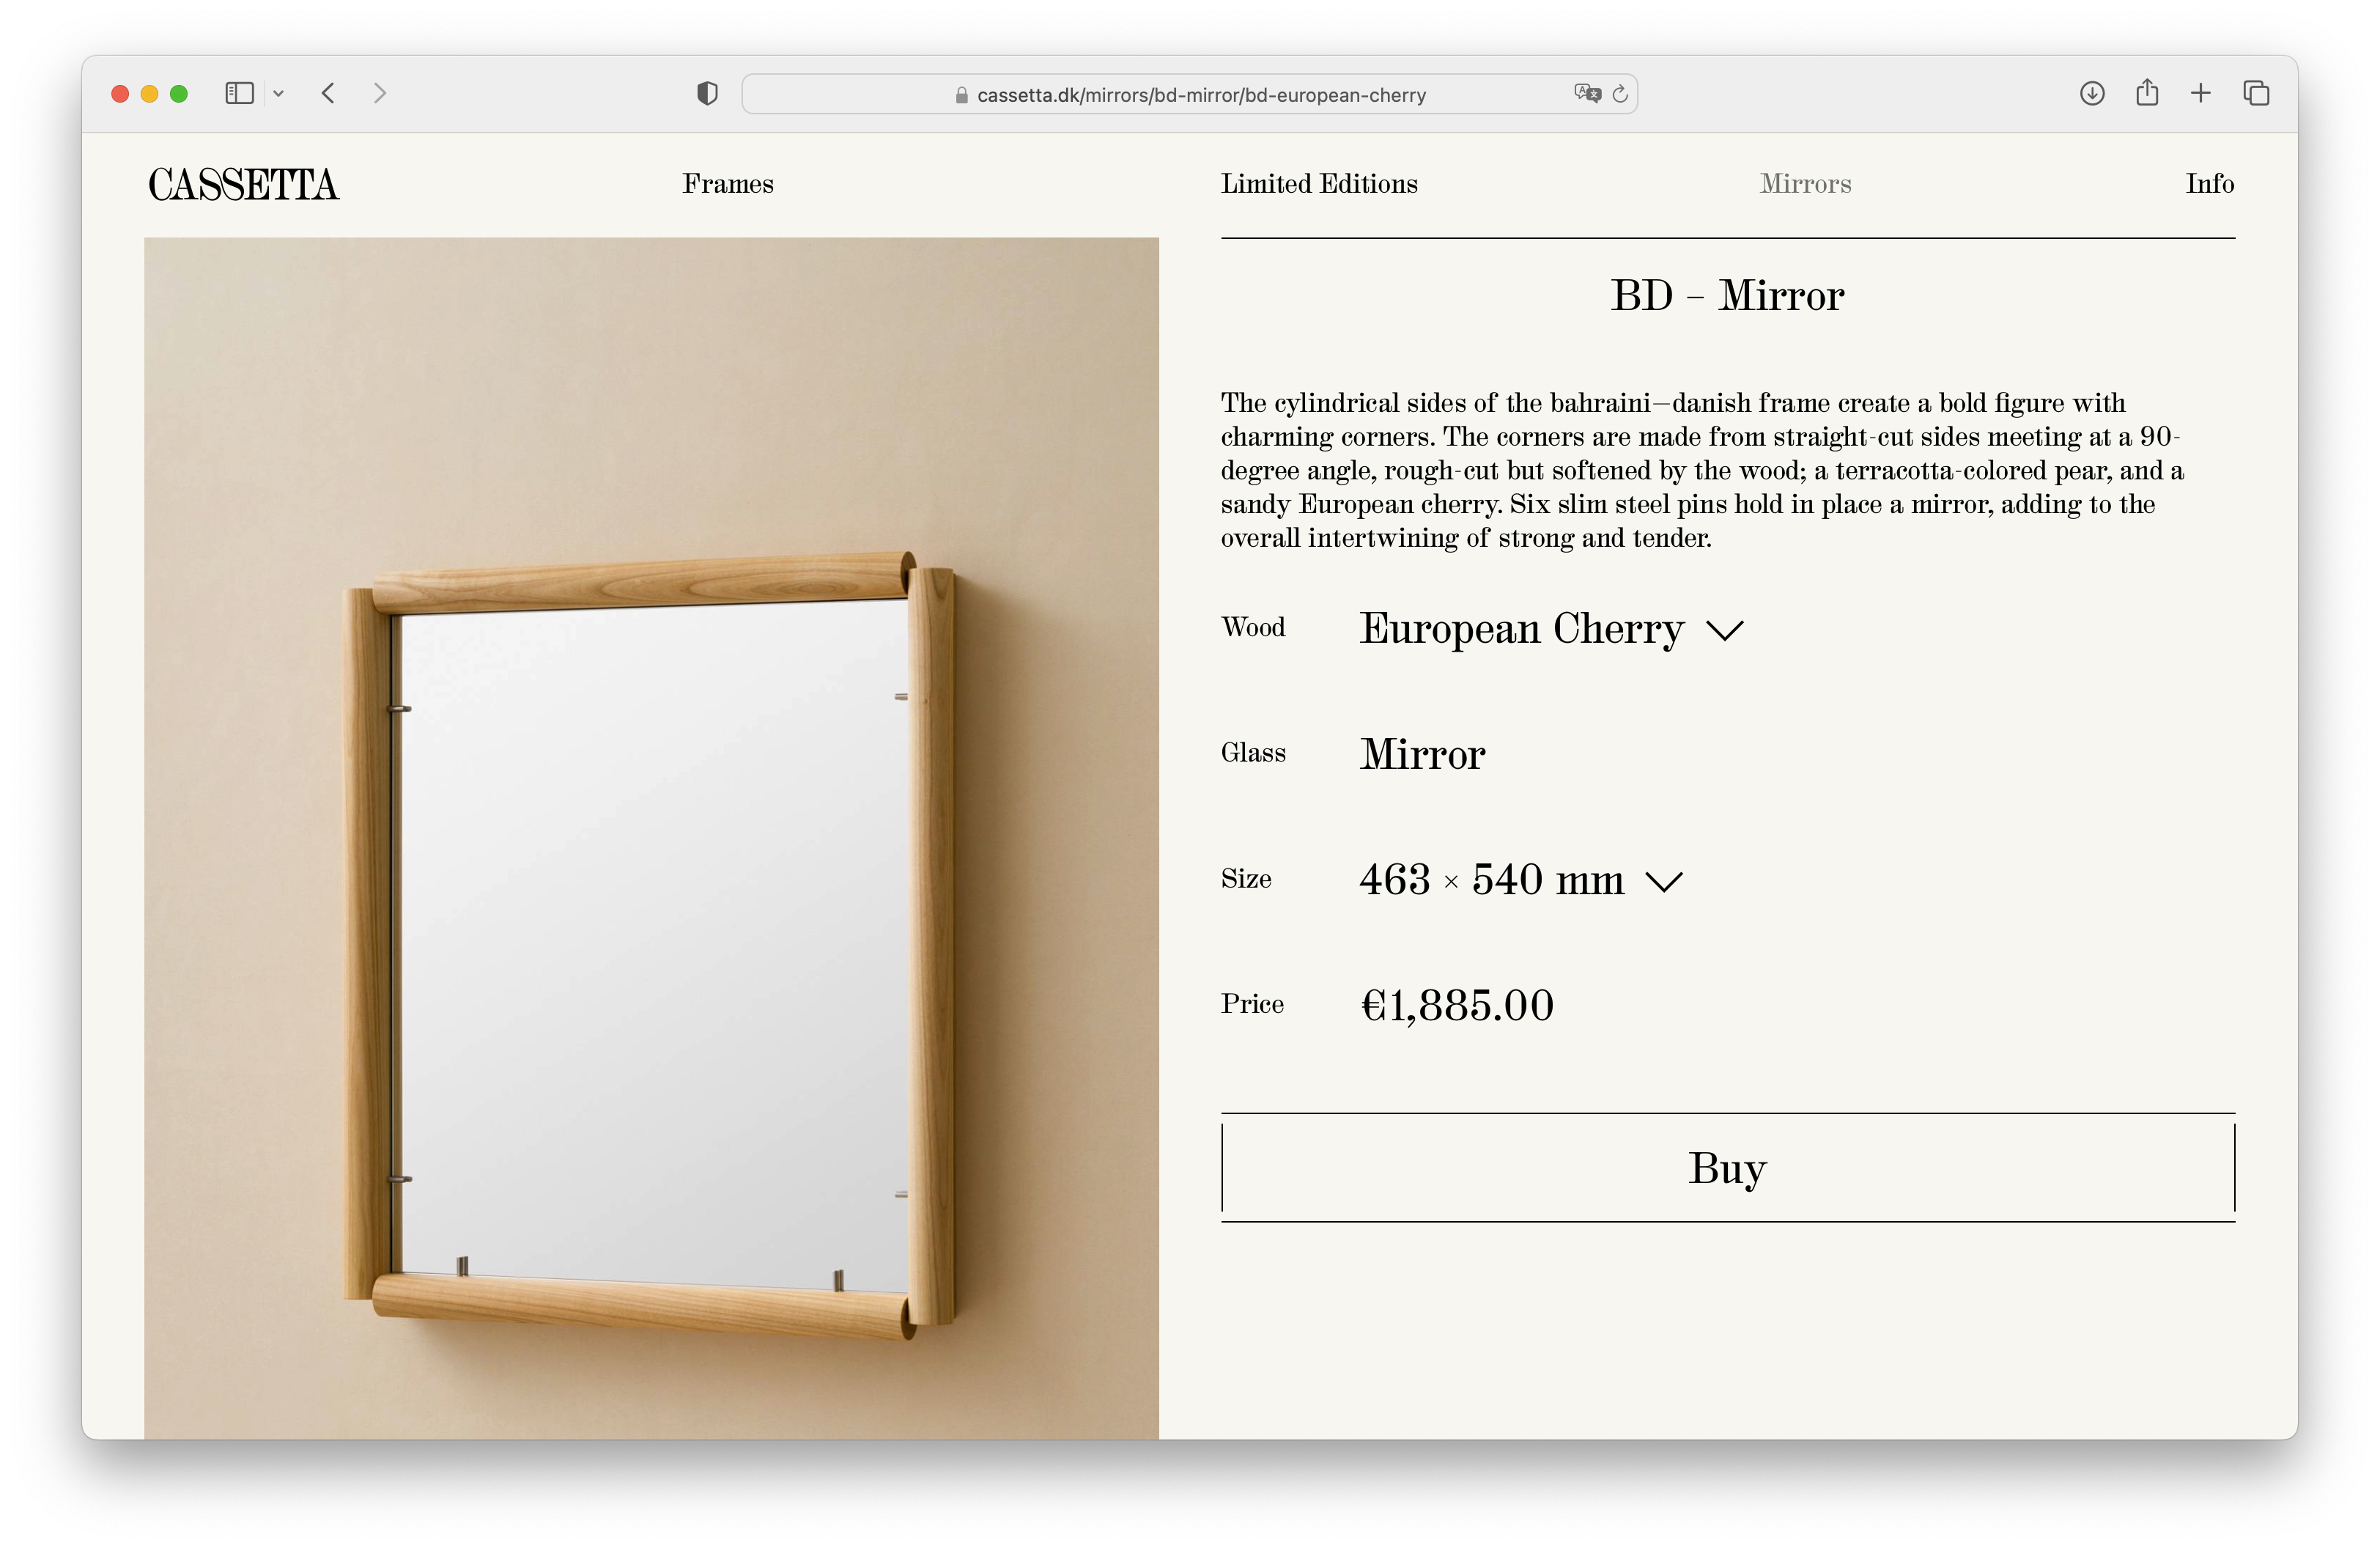
Task: Open the share sheet icon
Action: point(2147,93)
